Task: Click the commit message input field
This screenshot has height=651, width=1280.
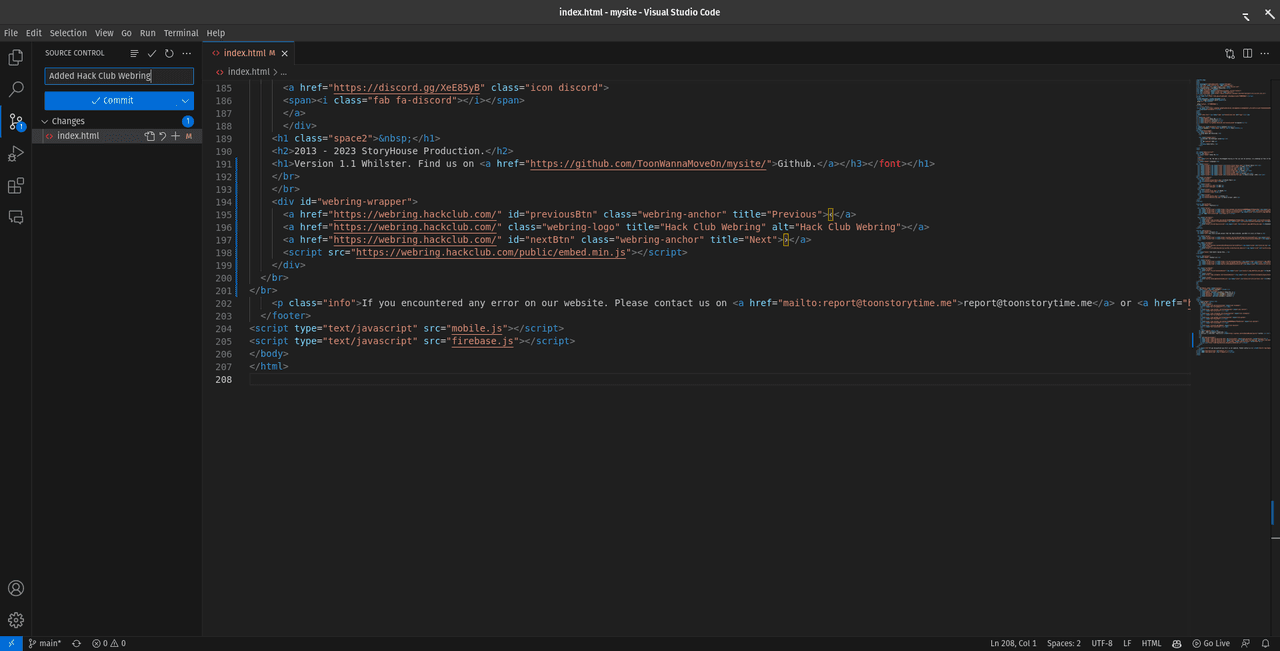Action: (x=118, y=76)
